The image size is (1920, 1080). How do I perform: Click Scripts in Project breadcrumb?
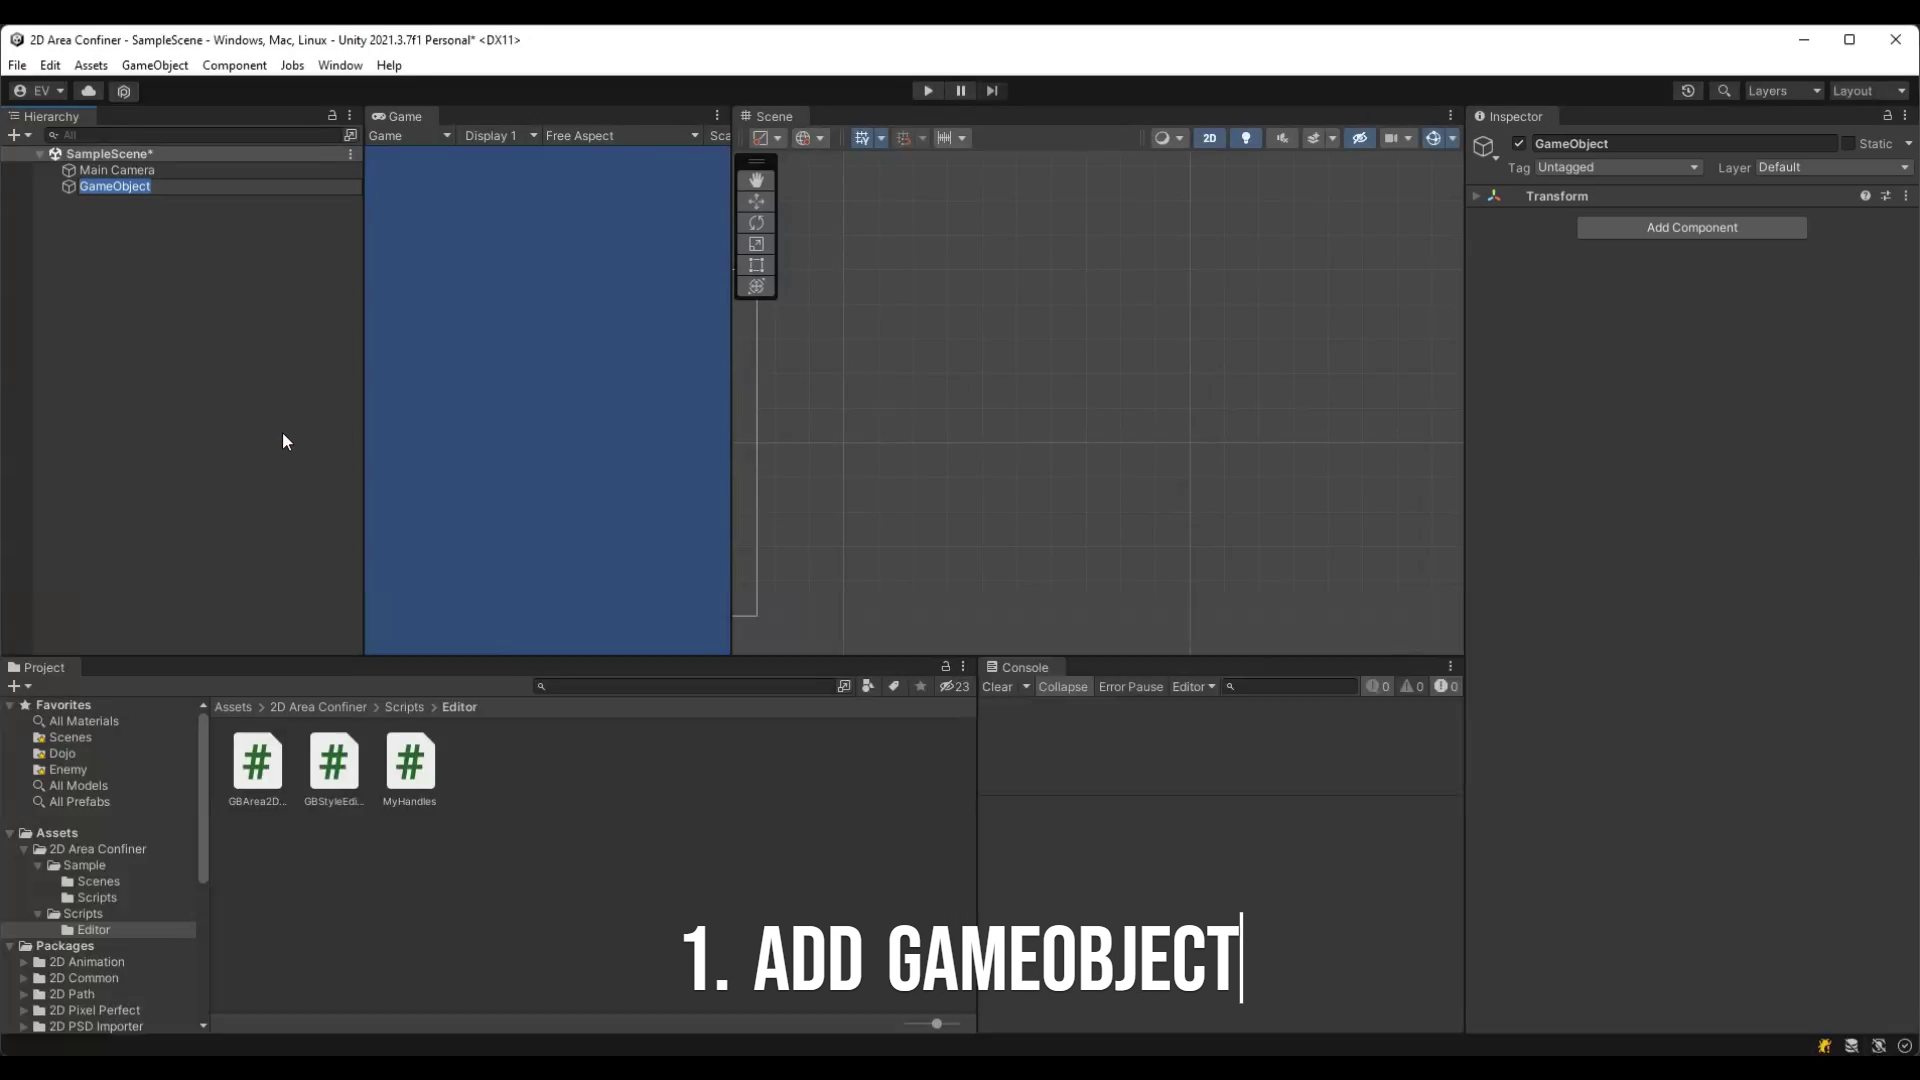pos(404,707)
